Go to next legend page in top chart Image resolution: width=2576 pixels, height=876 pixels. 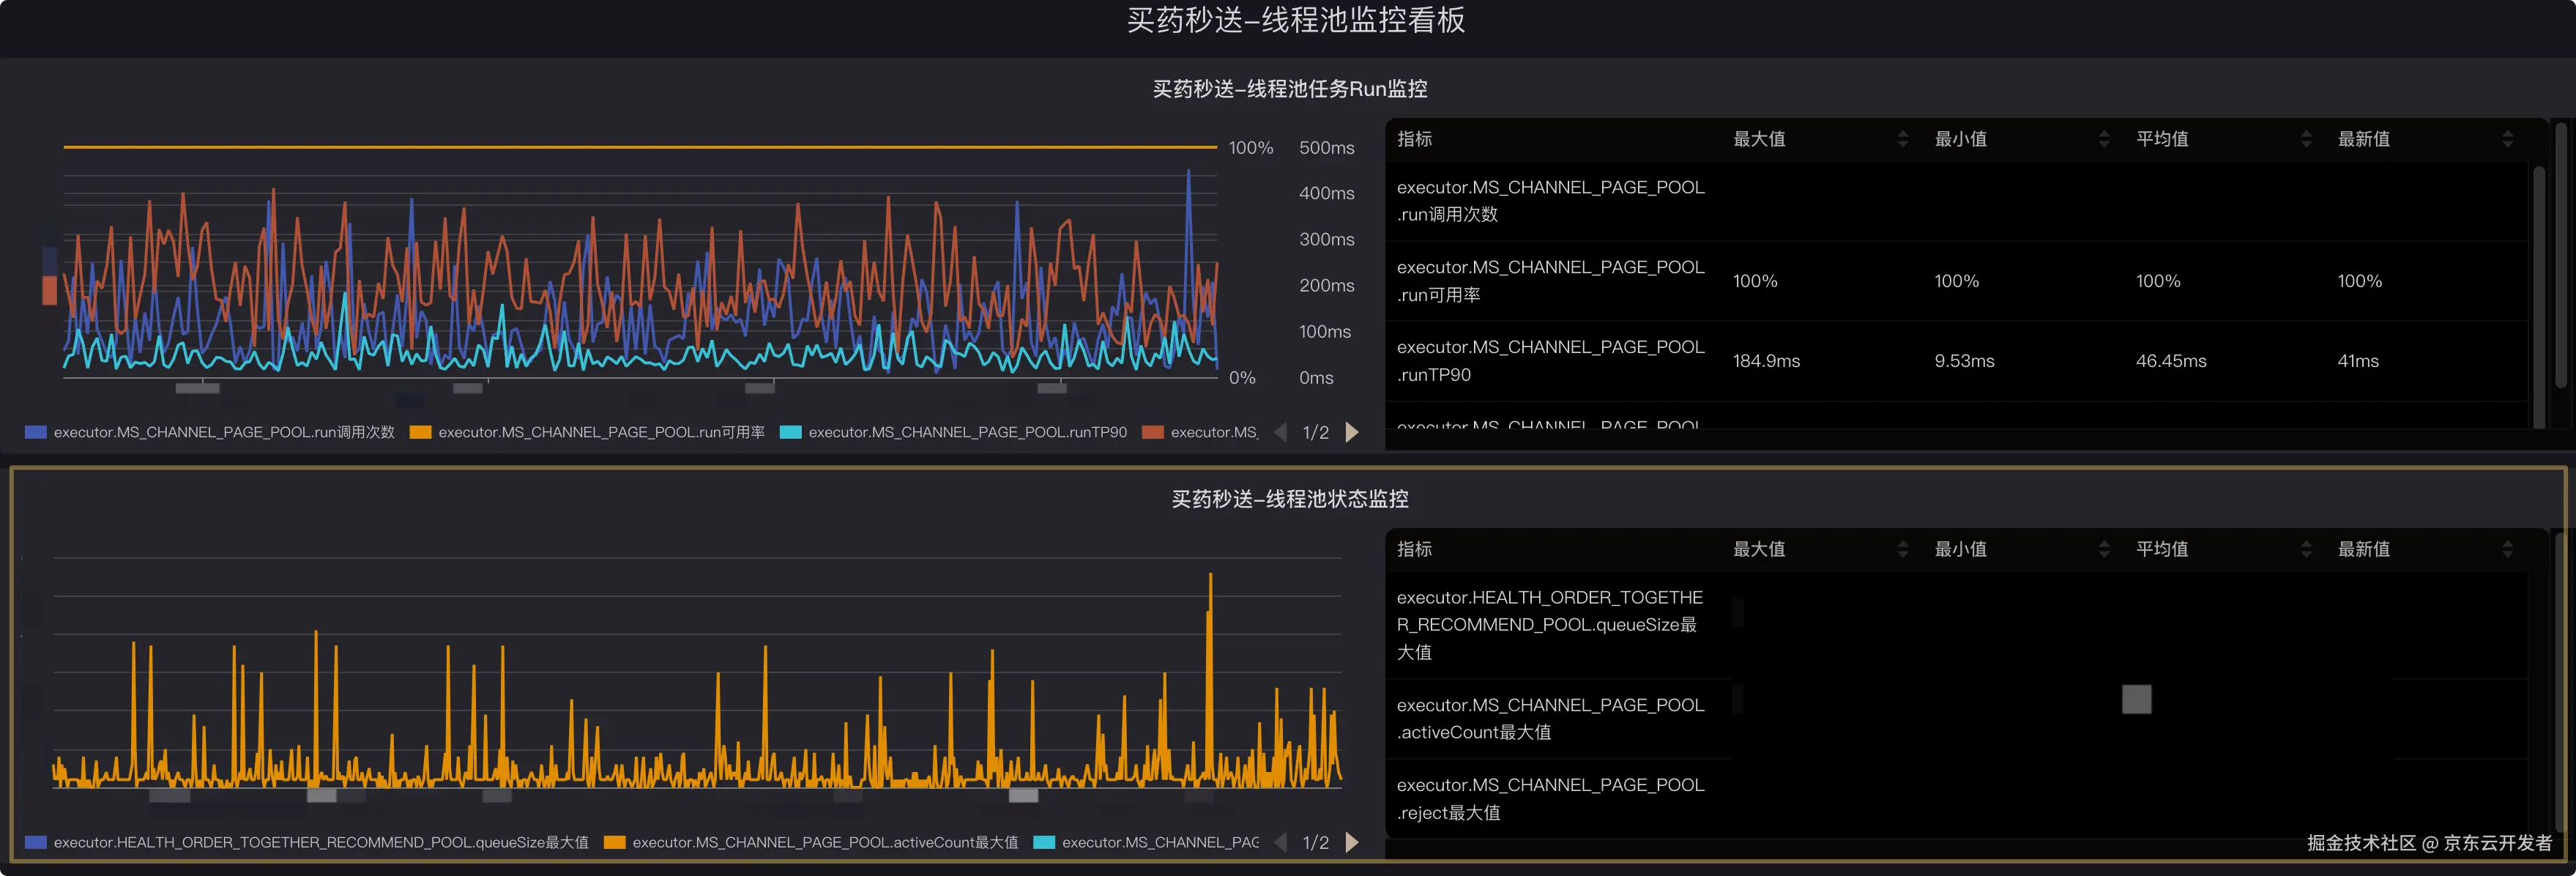pyautogui.click(x=1353, y=432)
